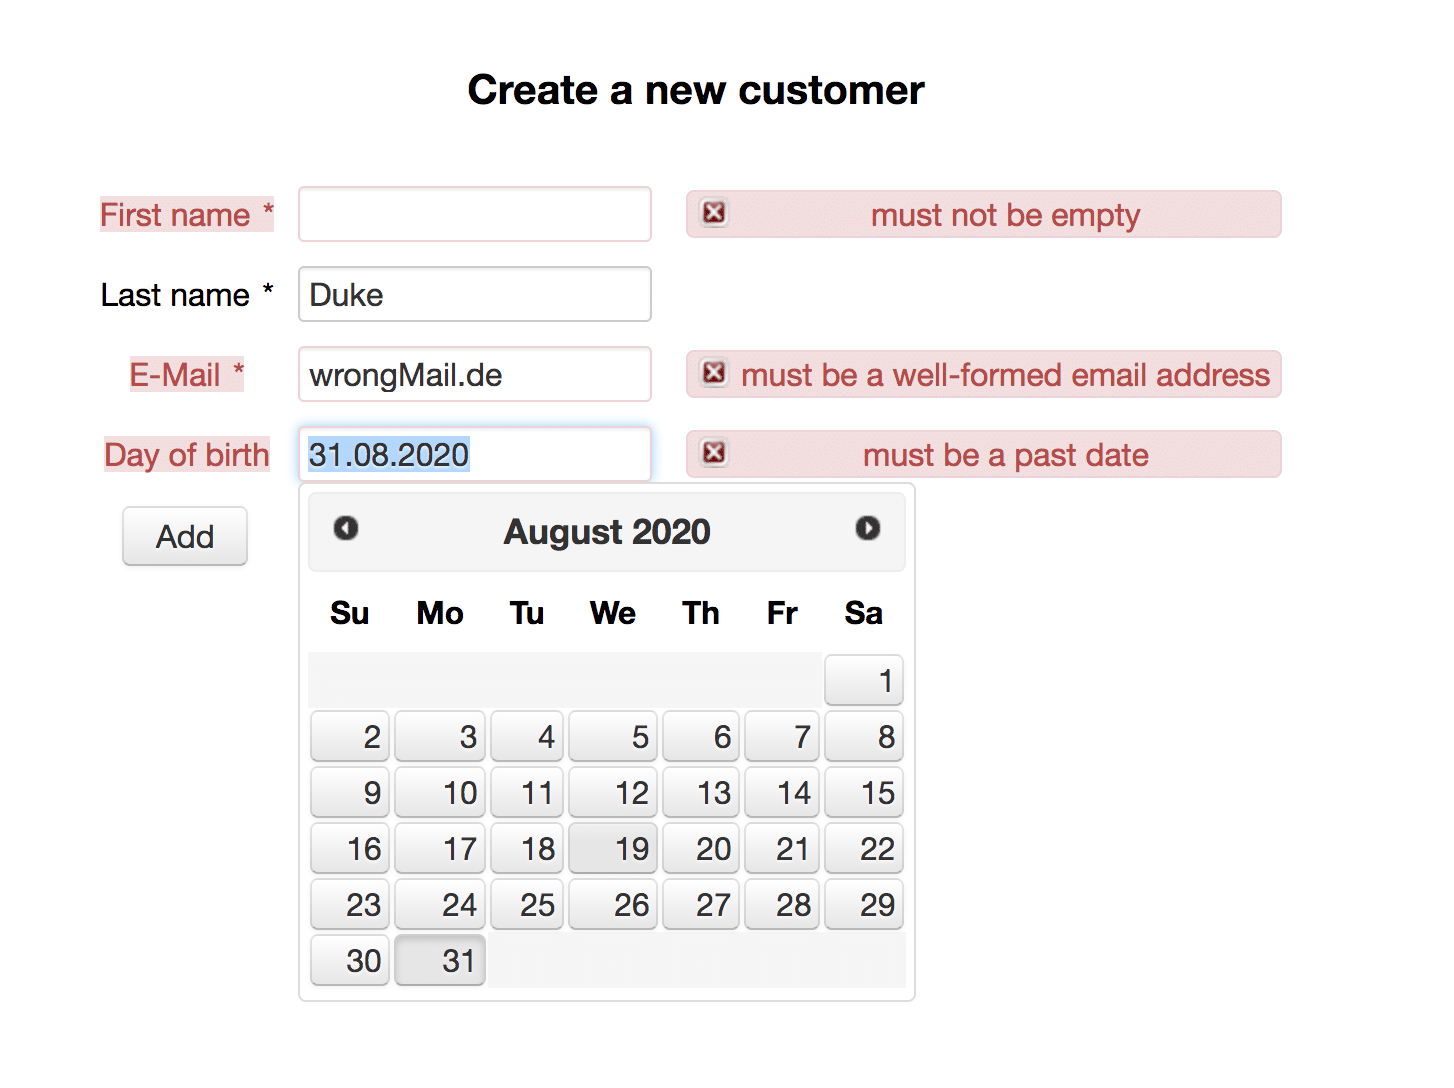Go to previous month in calendar
Image resolution: width=1454 pixels, height=1088 pixels.
(346, 528)
